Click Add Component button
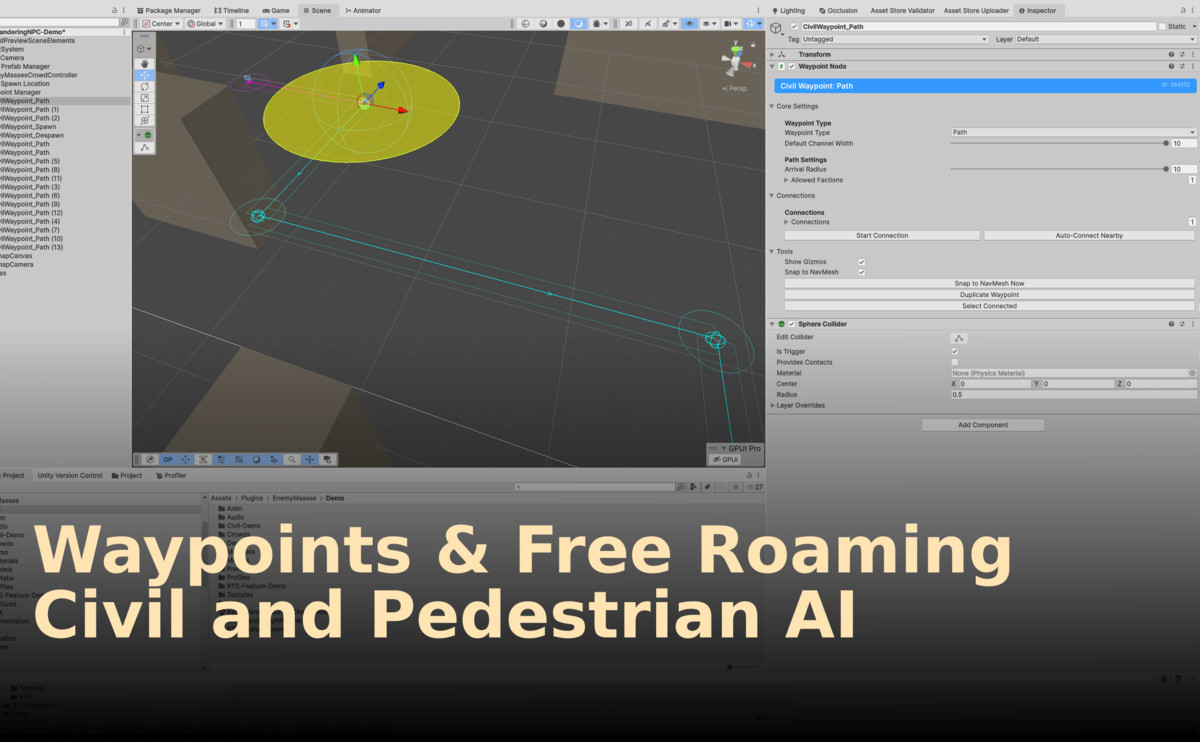 tap(983, 425)
